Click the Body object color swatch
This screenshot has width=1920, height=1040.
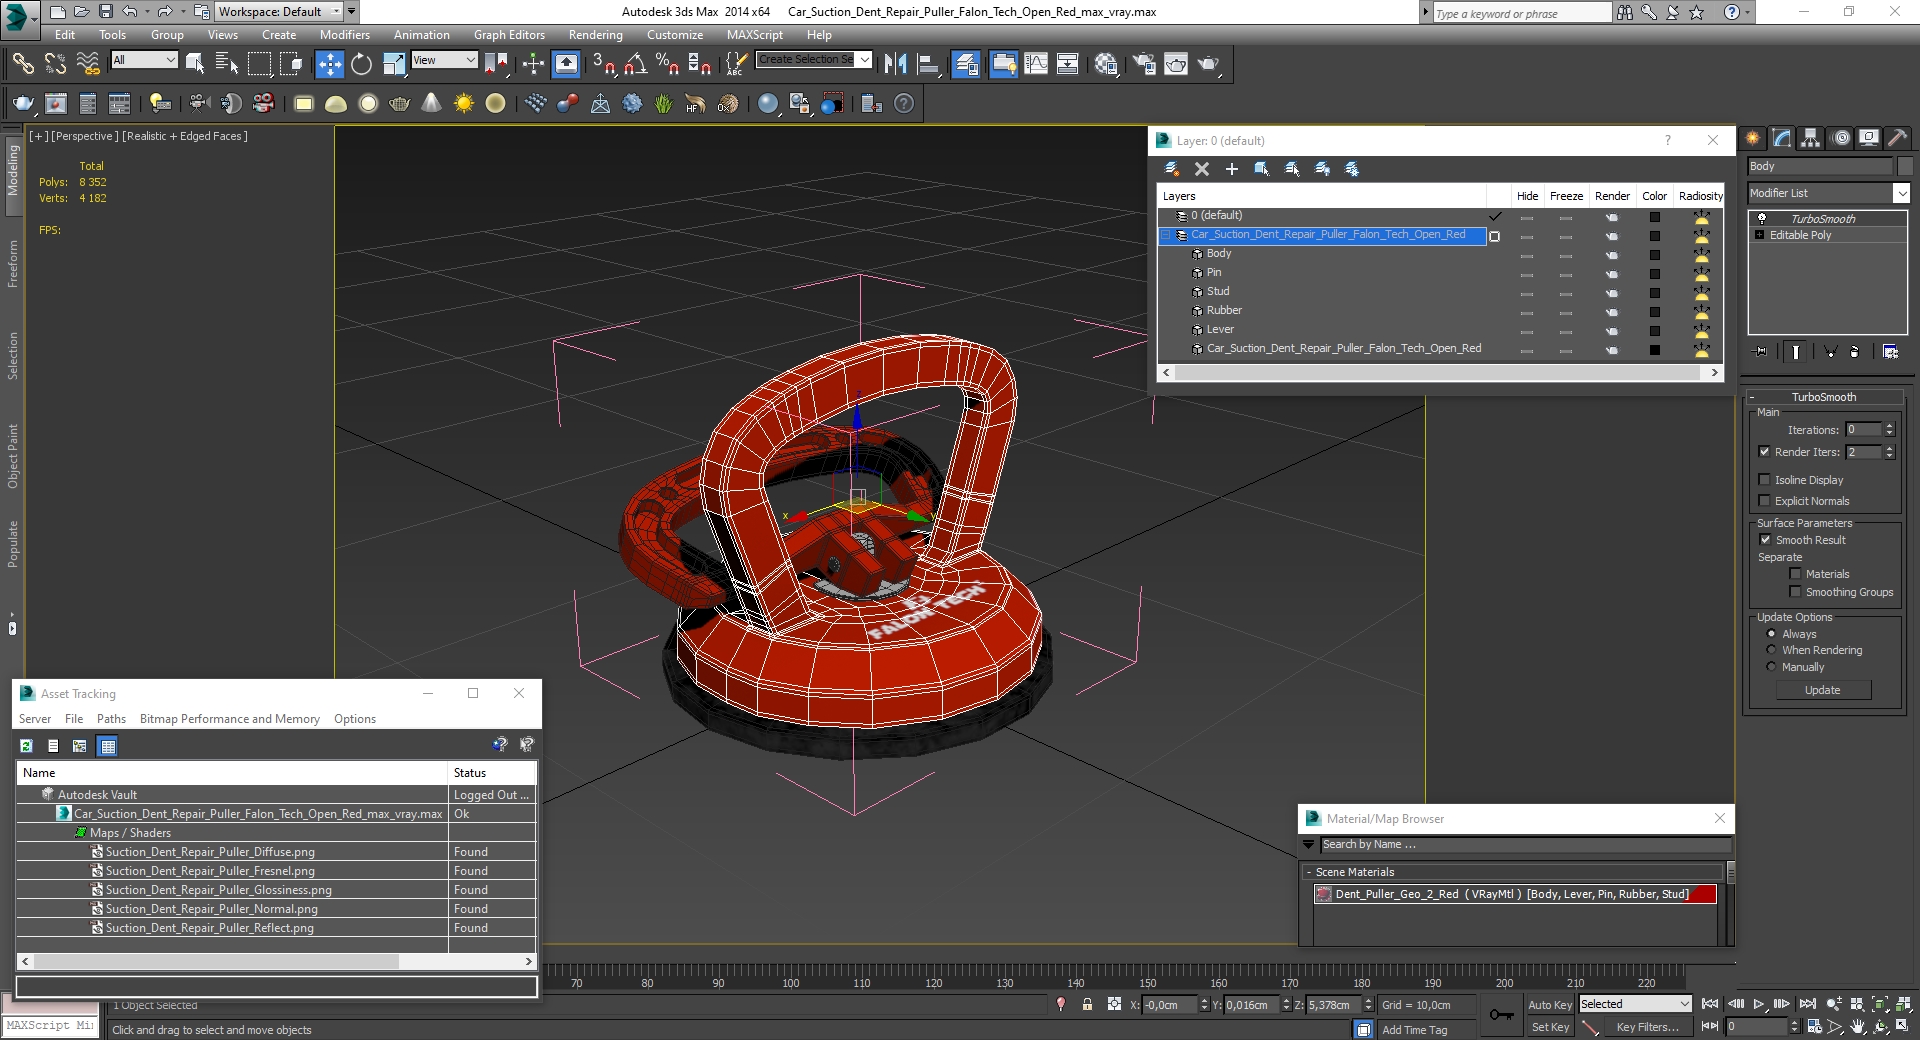[x=1905, y=166]
